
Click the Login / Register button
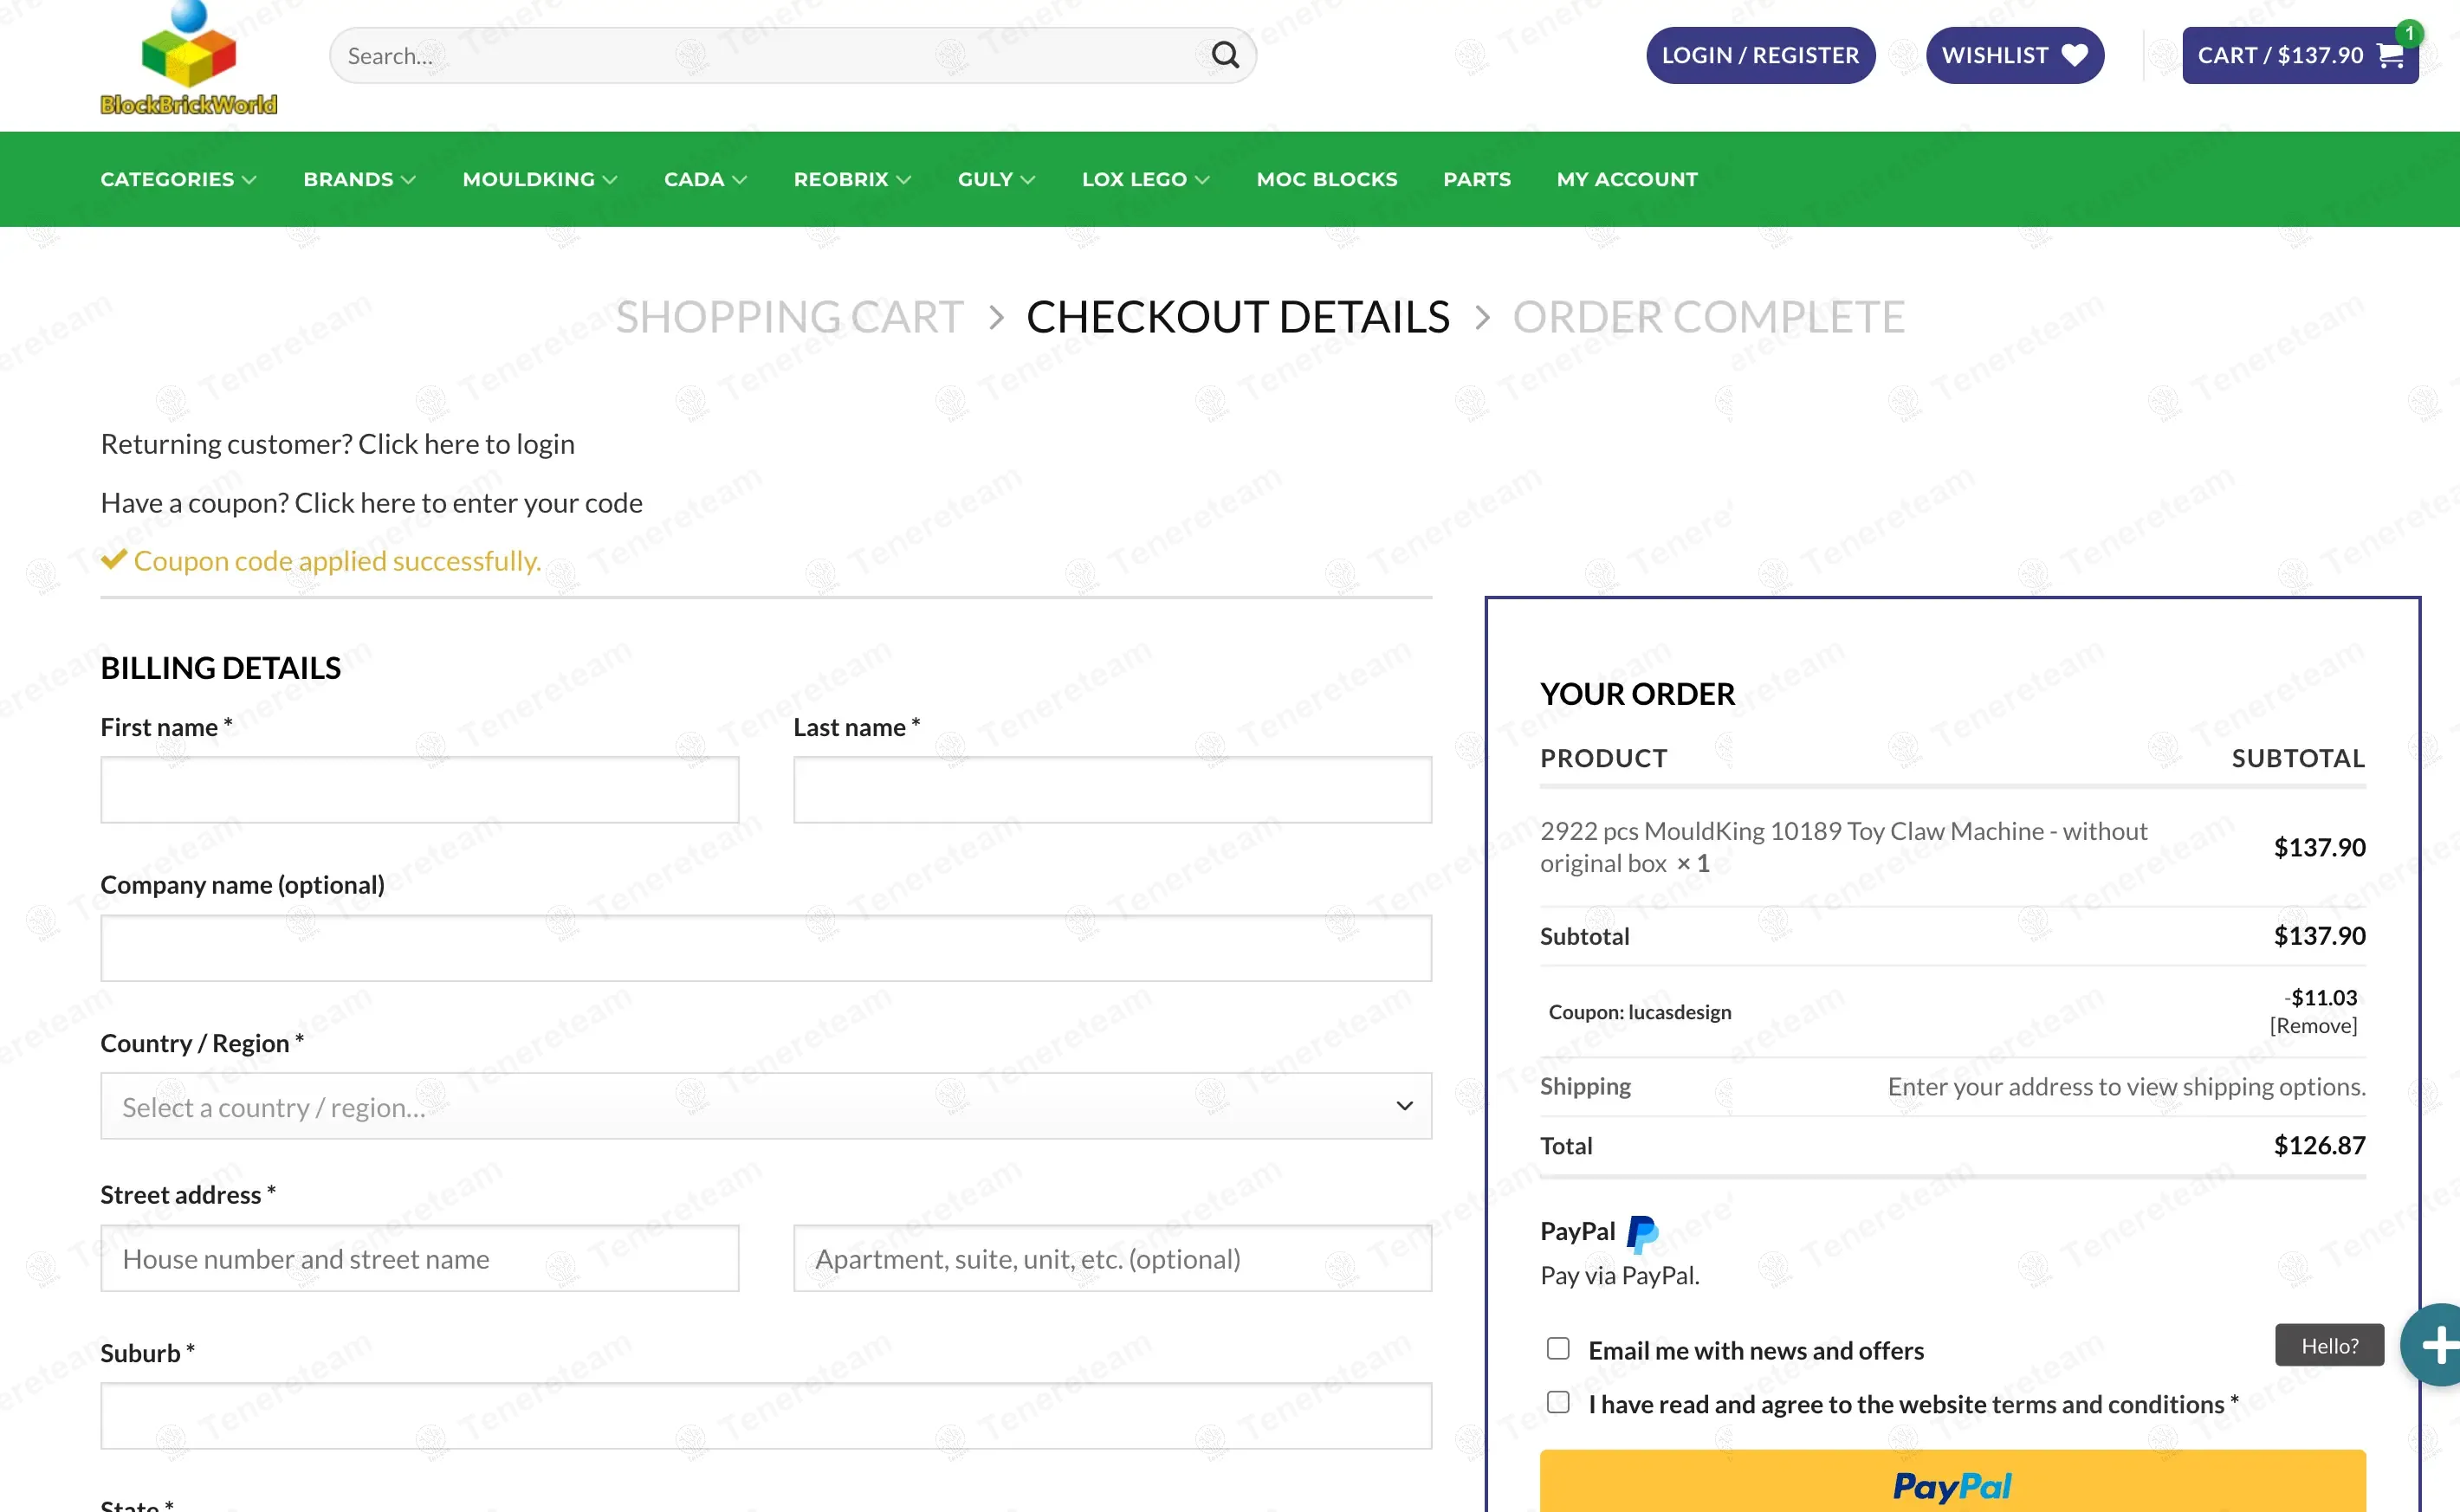tap(1759, 55)
